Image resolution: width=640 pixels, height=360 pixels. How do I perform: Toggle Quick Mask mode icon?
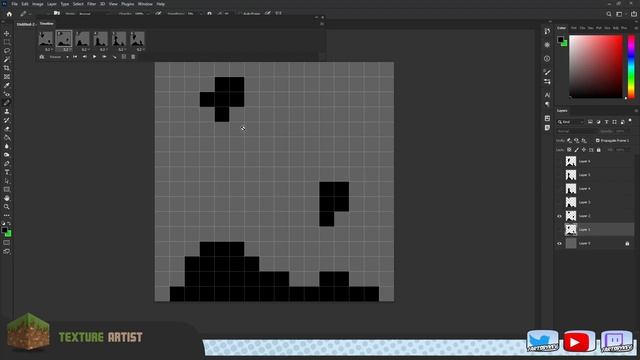pyautogui.click(x=7, y=242)
